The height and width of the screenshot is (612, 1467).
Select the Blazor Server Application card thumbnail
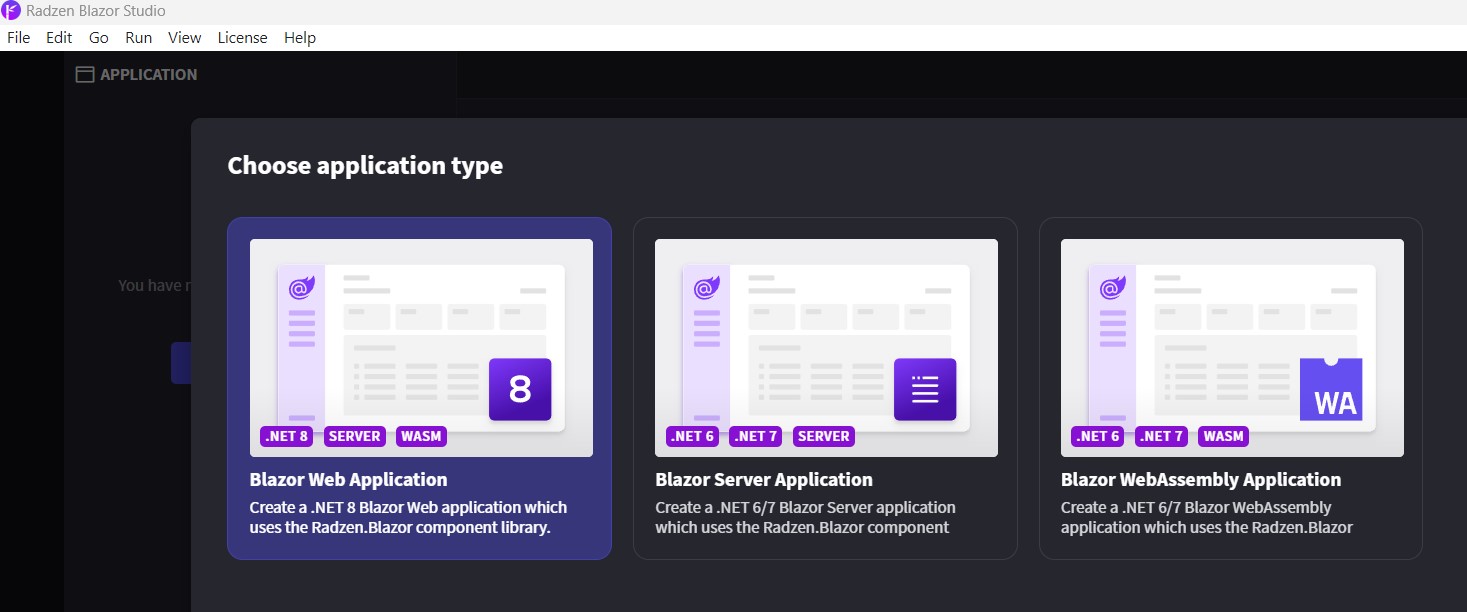[x=826, y=348]
